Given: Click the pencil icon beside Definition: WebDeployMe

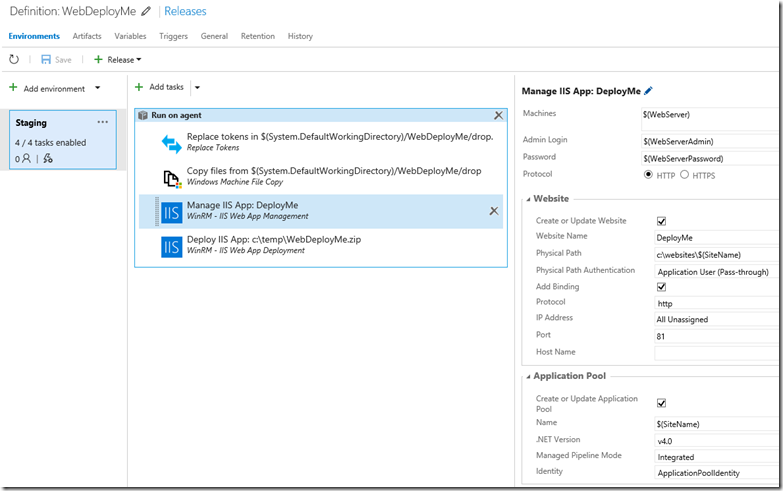Looking at the screenshot, I should [147, 12].
